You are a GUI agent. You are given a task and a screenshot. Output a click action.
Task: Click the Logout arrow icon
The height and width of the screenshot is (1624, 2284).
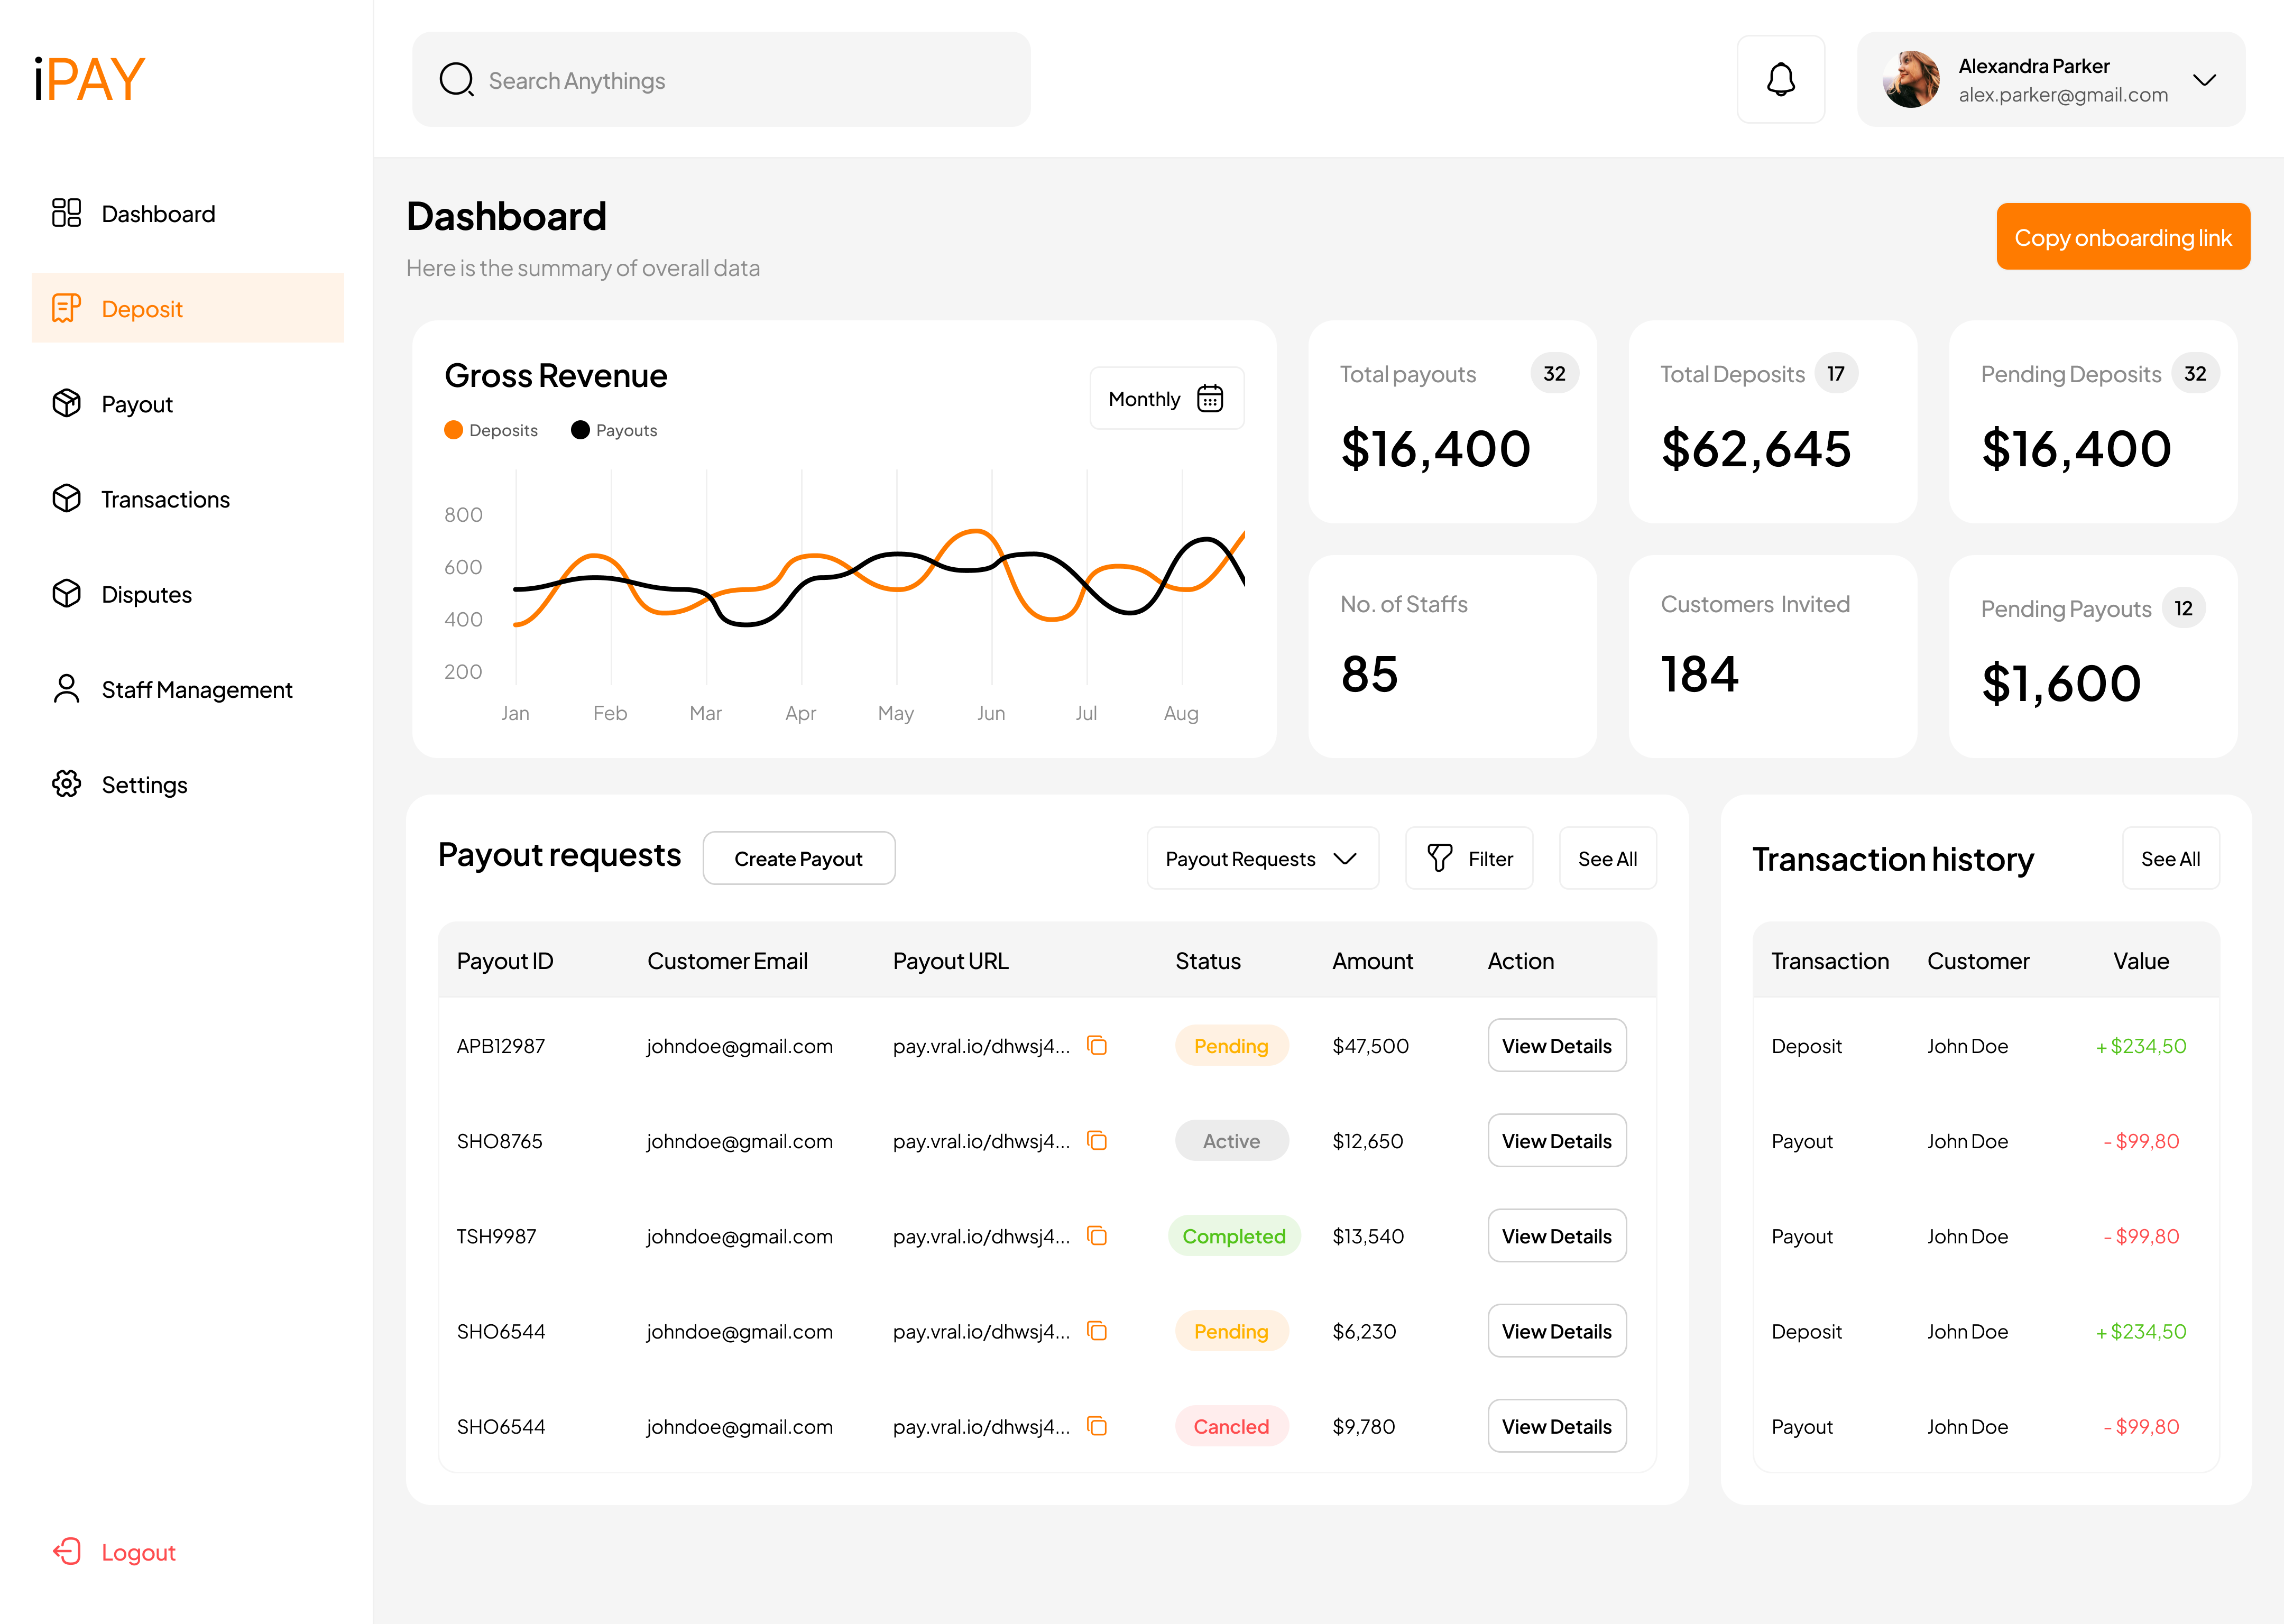(x=66, y=1551)
